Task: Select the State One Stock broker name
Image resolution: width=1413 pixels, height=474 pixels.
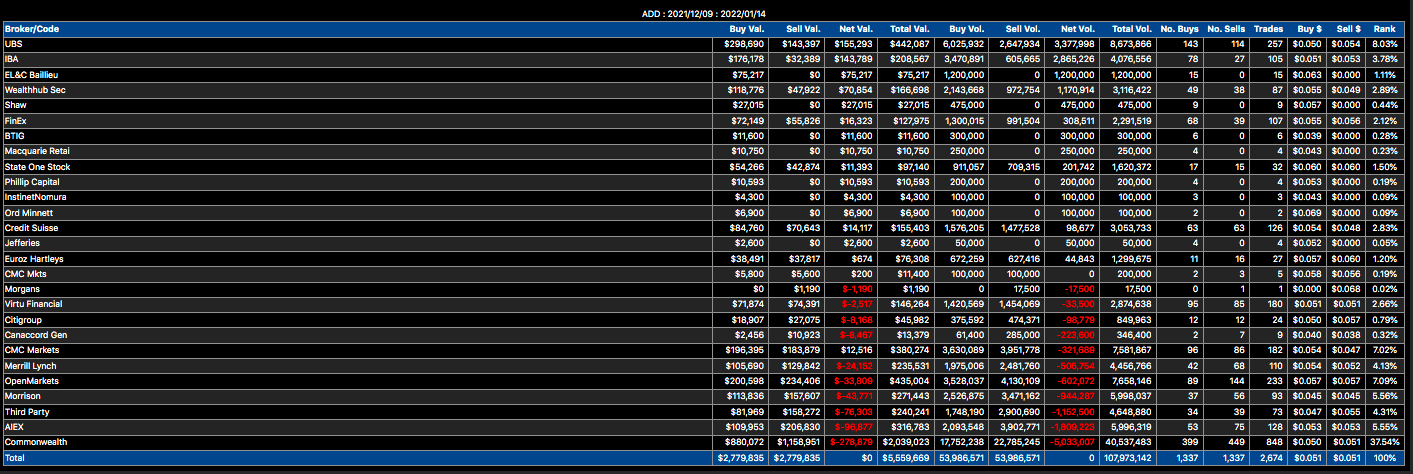Action: pyautogui.click(x=37, y=166)
